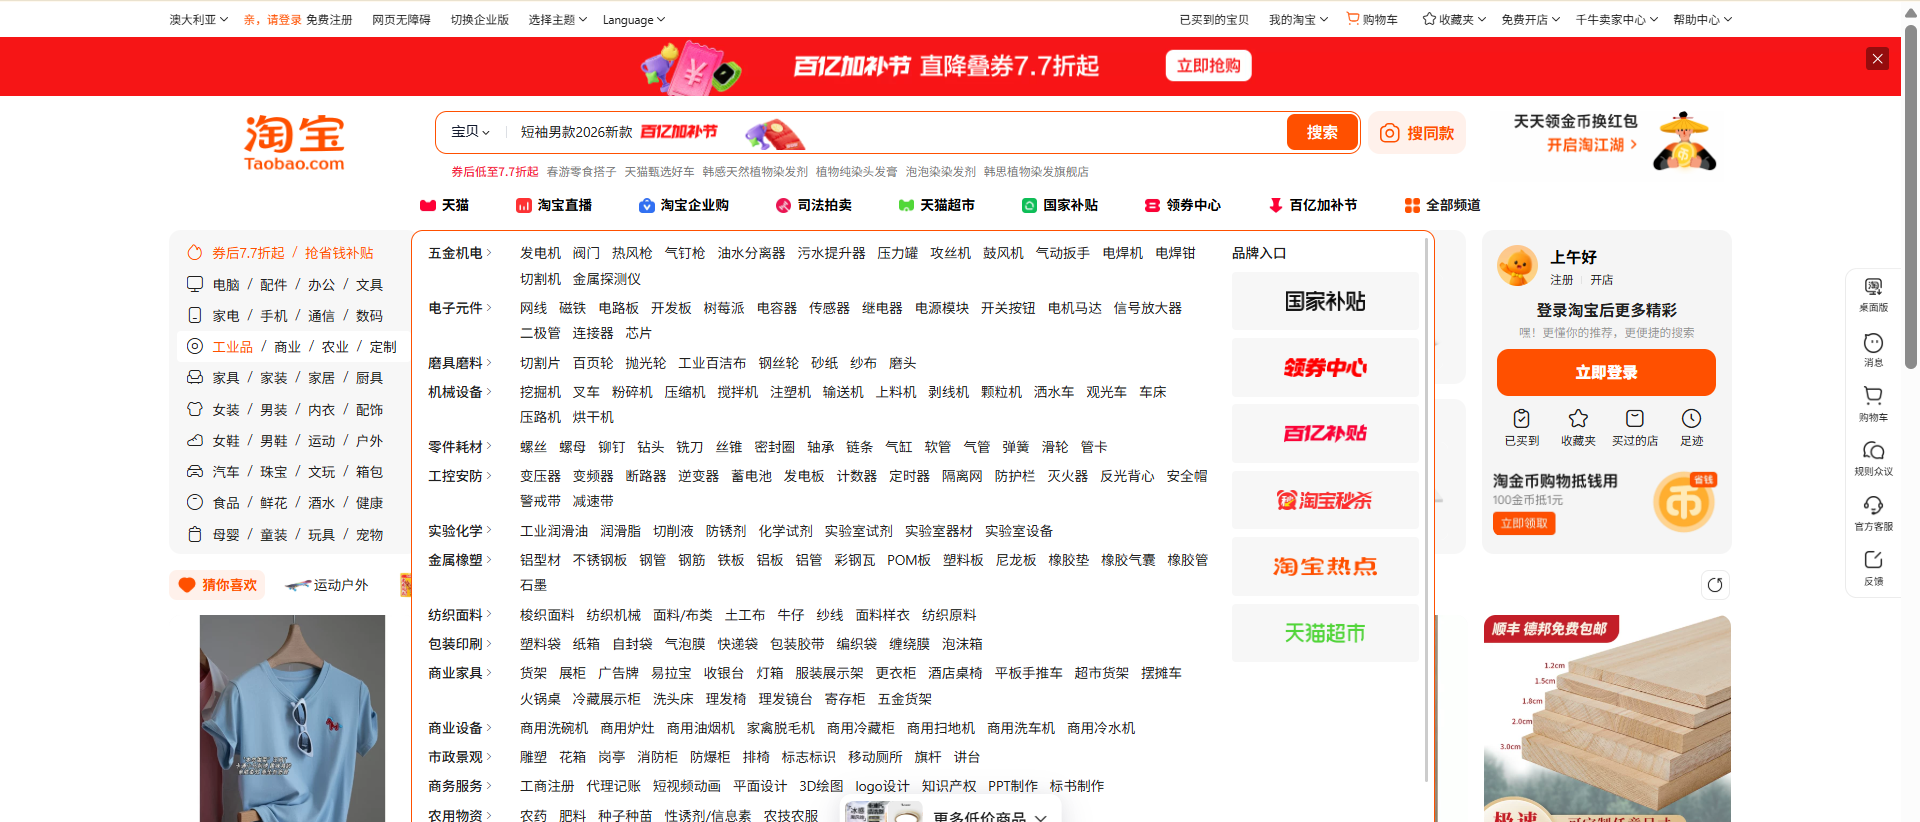Viewport: 1920px width, 822px height.
Task: Switch to the 运动户外 tab
Action: pos(327,585)
